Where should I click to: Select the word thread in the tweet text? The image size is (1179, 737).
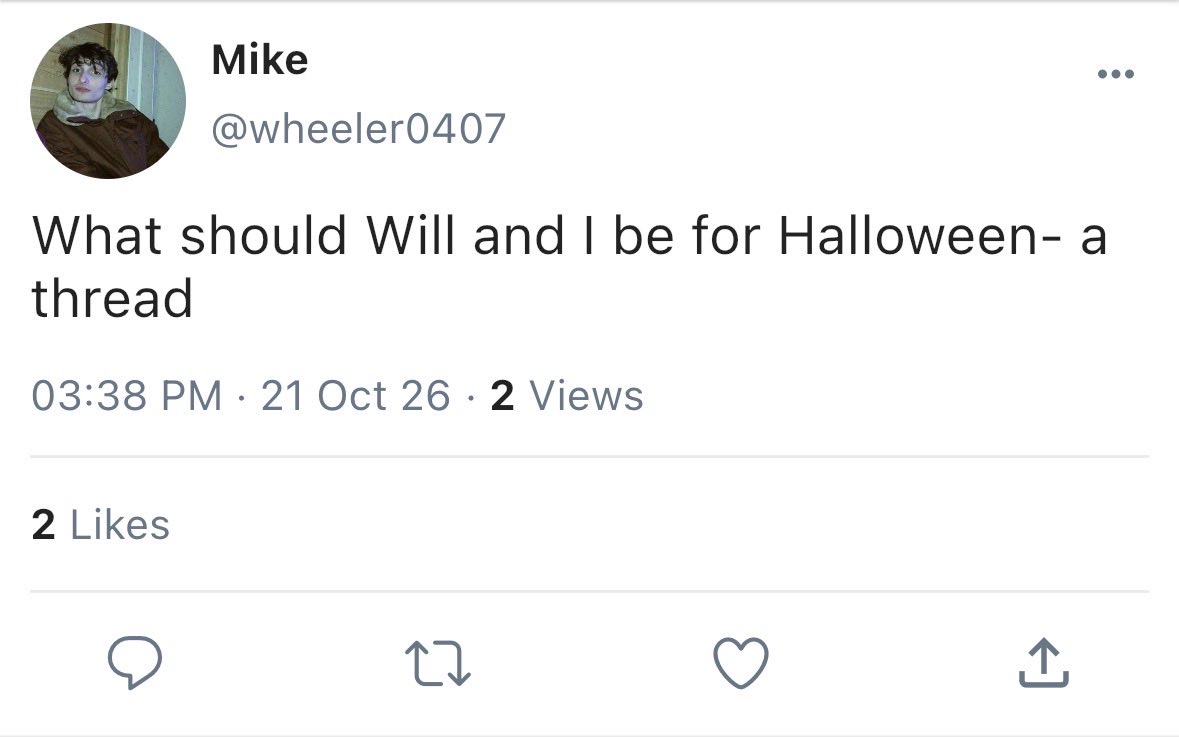tap(112, 298)
